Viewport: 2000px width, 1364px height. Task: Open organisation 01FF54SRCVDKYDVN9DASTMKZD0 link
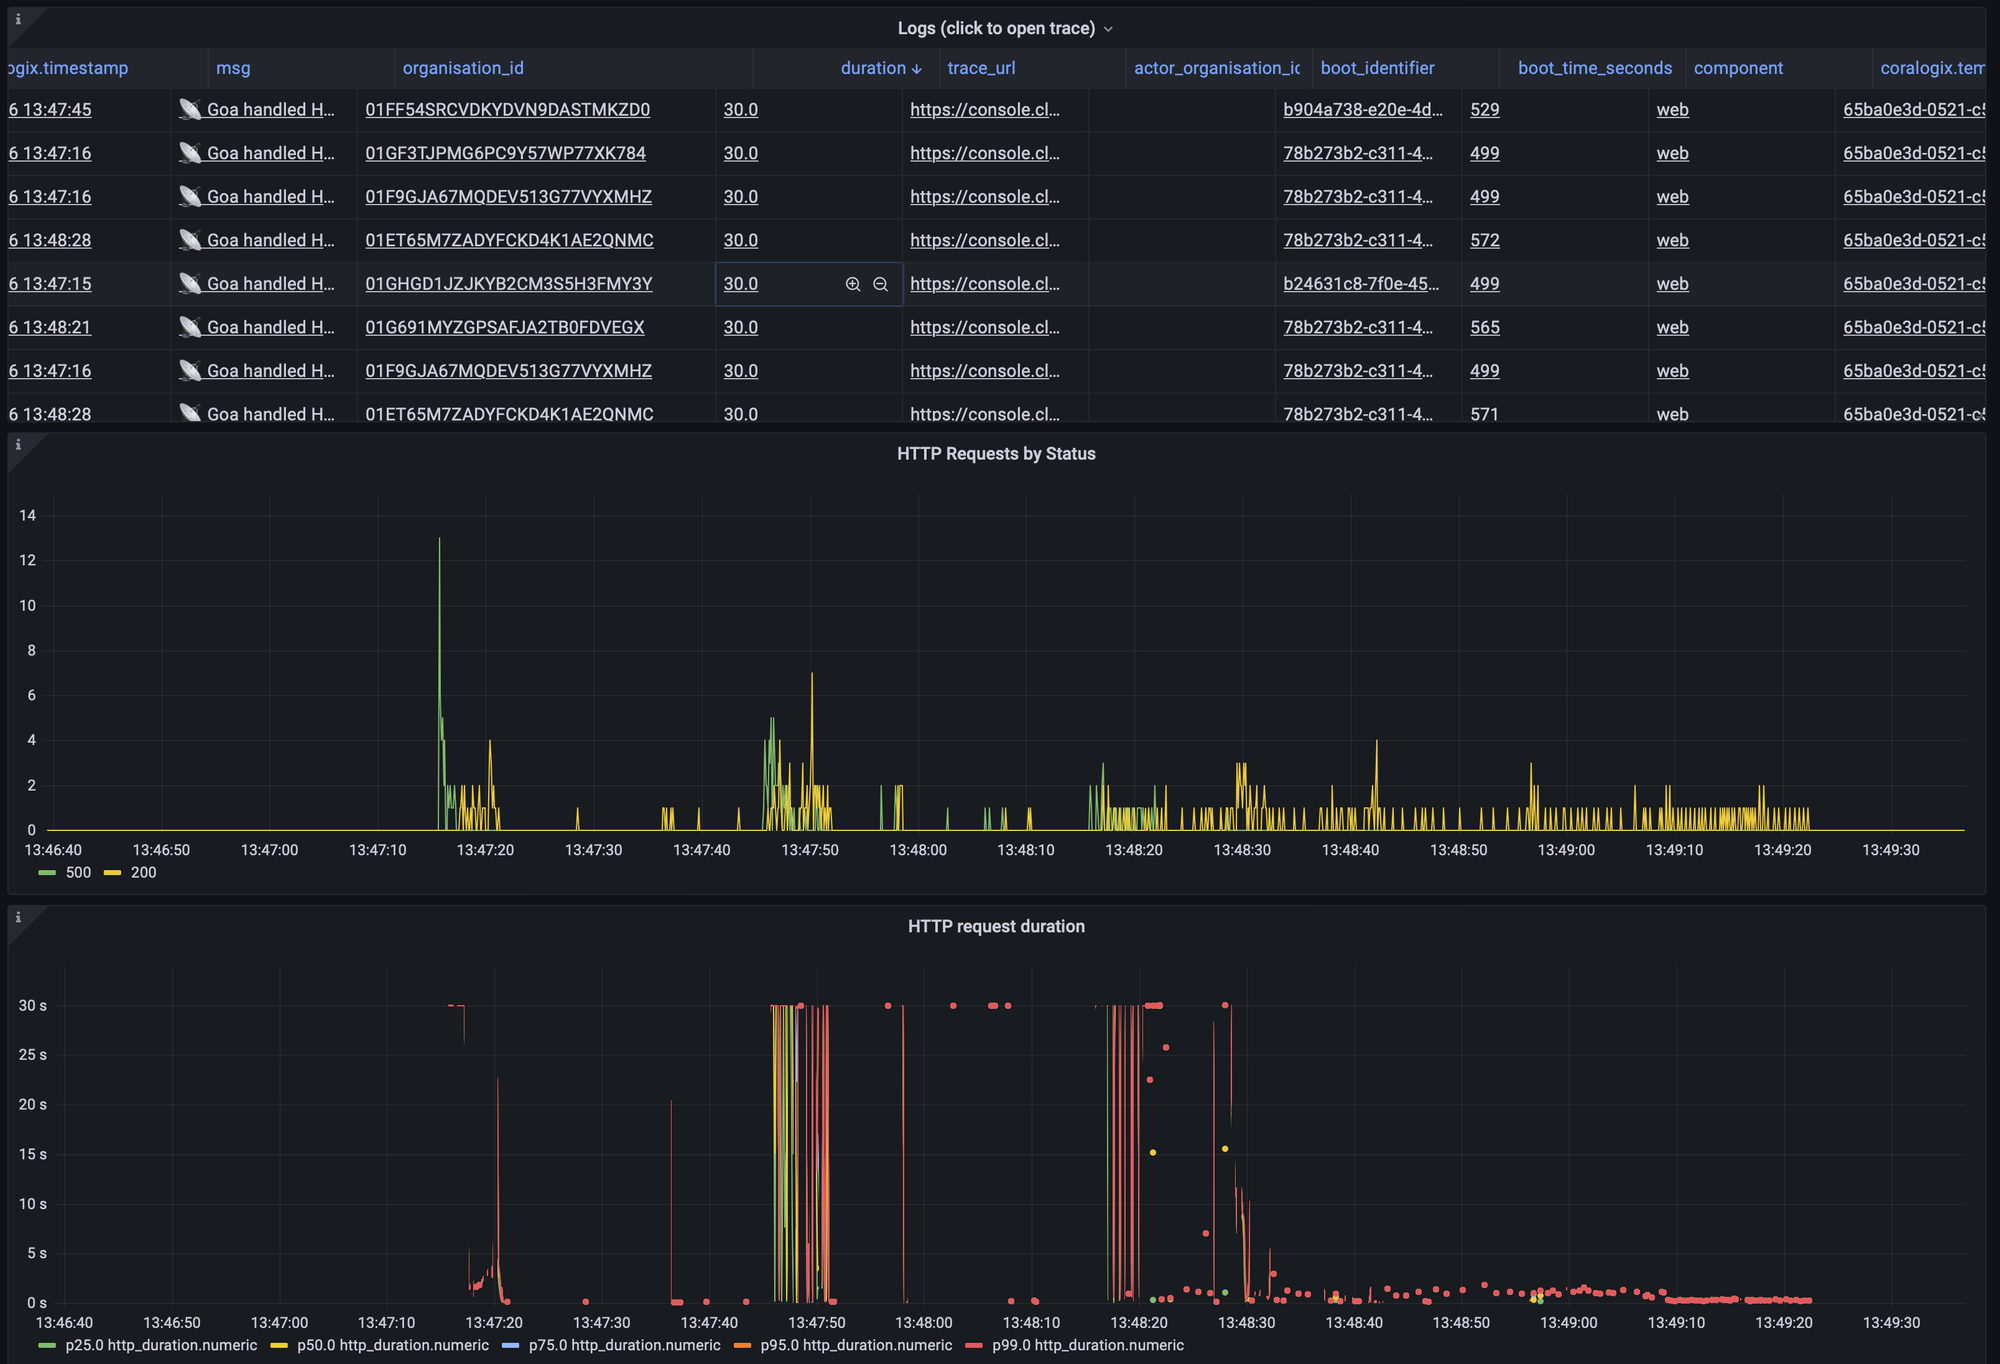(x=507, y=110)
